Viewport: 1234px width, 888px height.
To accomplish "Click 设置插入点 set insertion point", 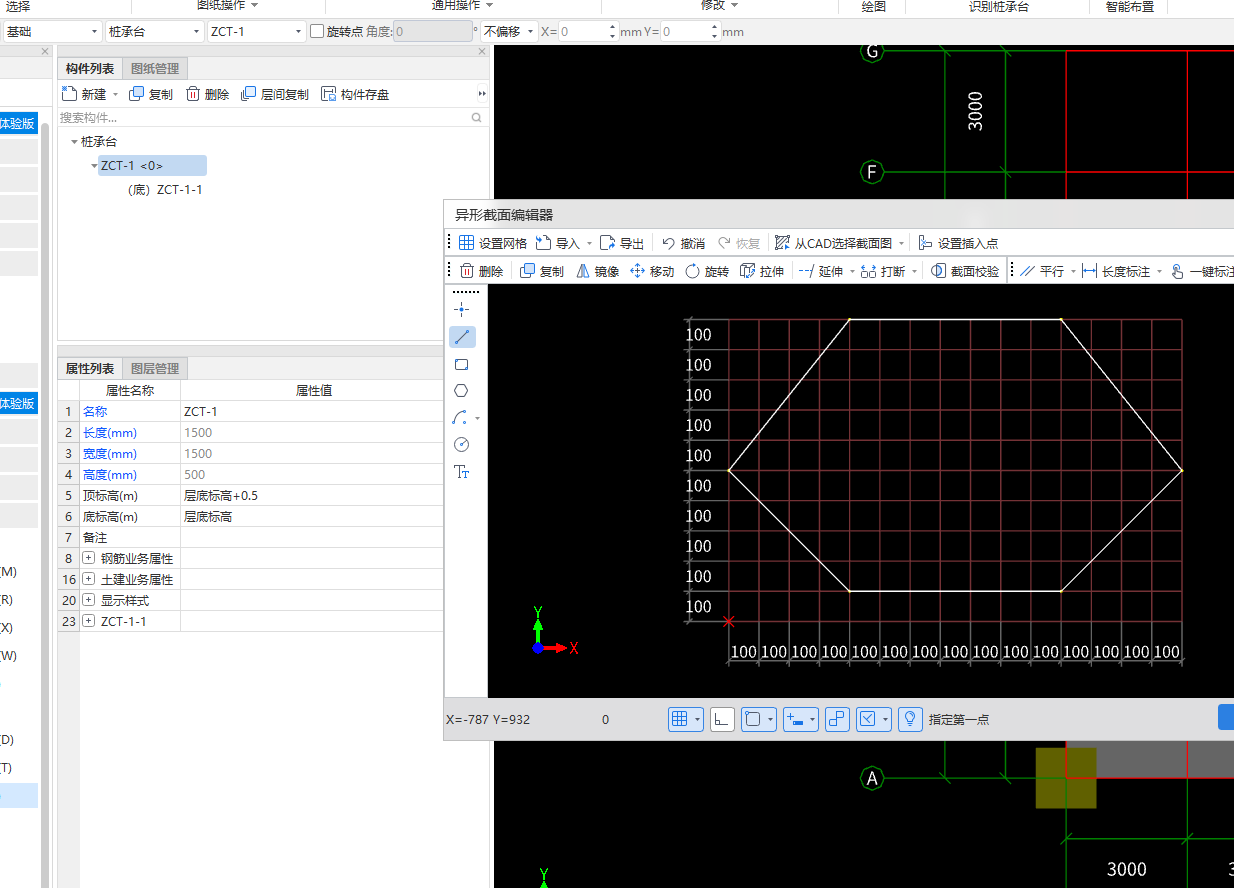I will click(x=958, y=243).
